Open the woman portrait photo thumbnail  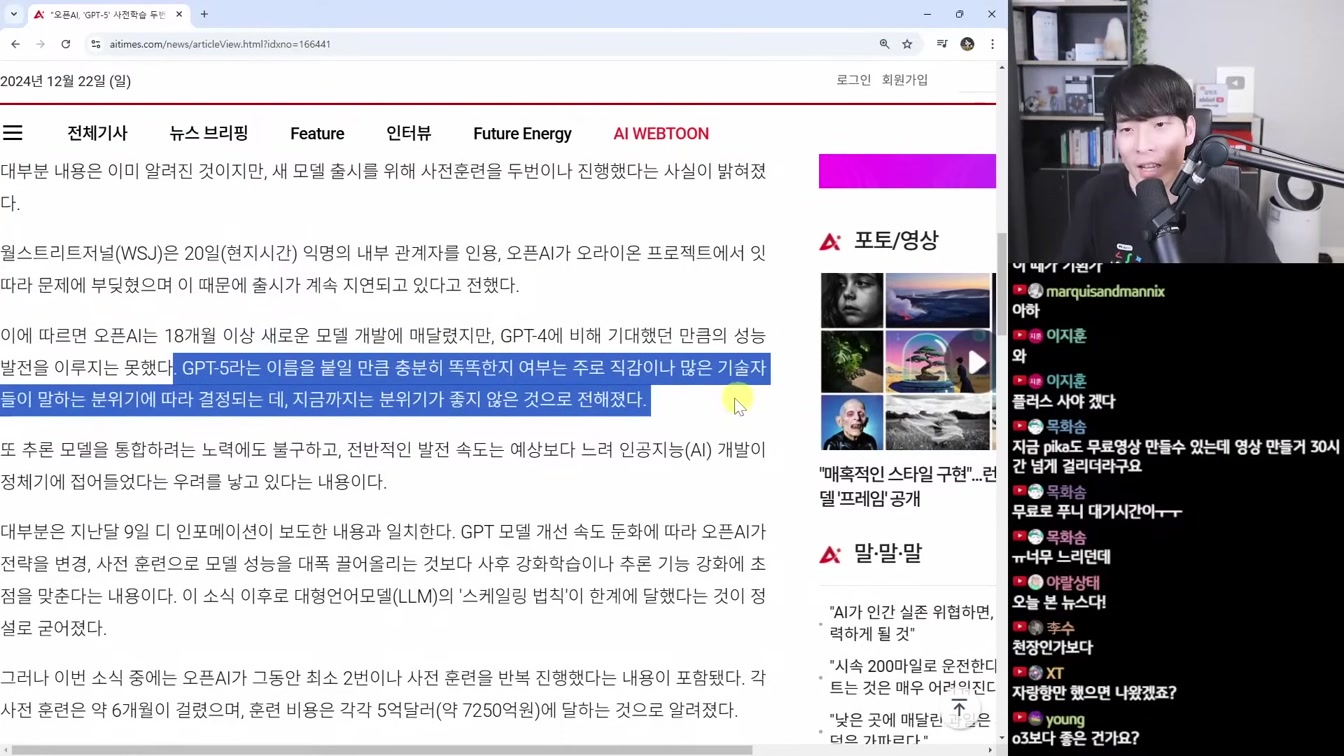pyautogui.click(x=852, y=300)
